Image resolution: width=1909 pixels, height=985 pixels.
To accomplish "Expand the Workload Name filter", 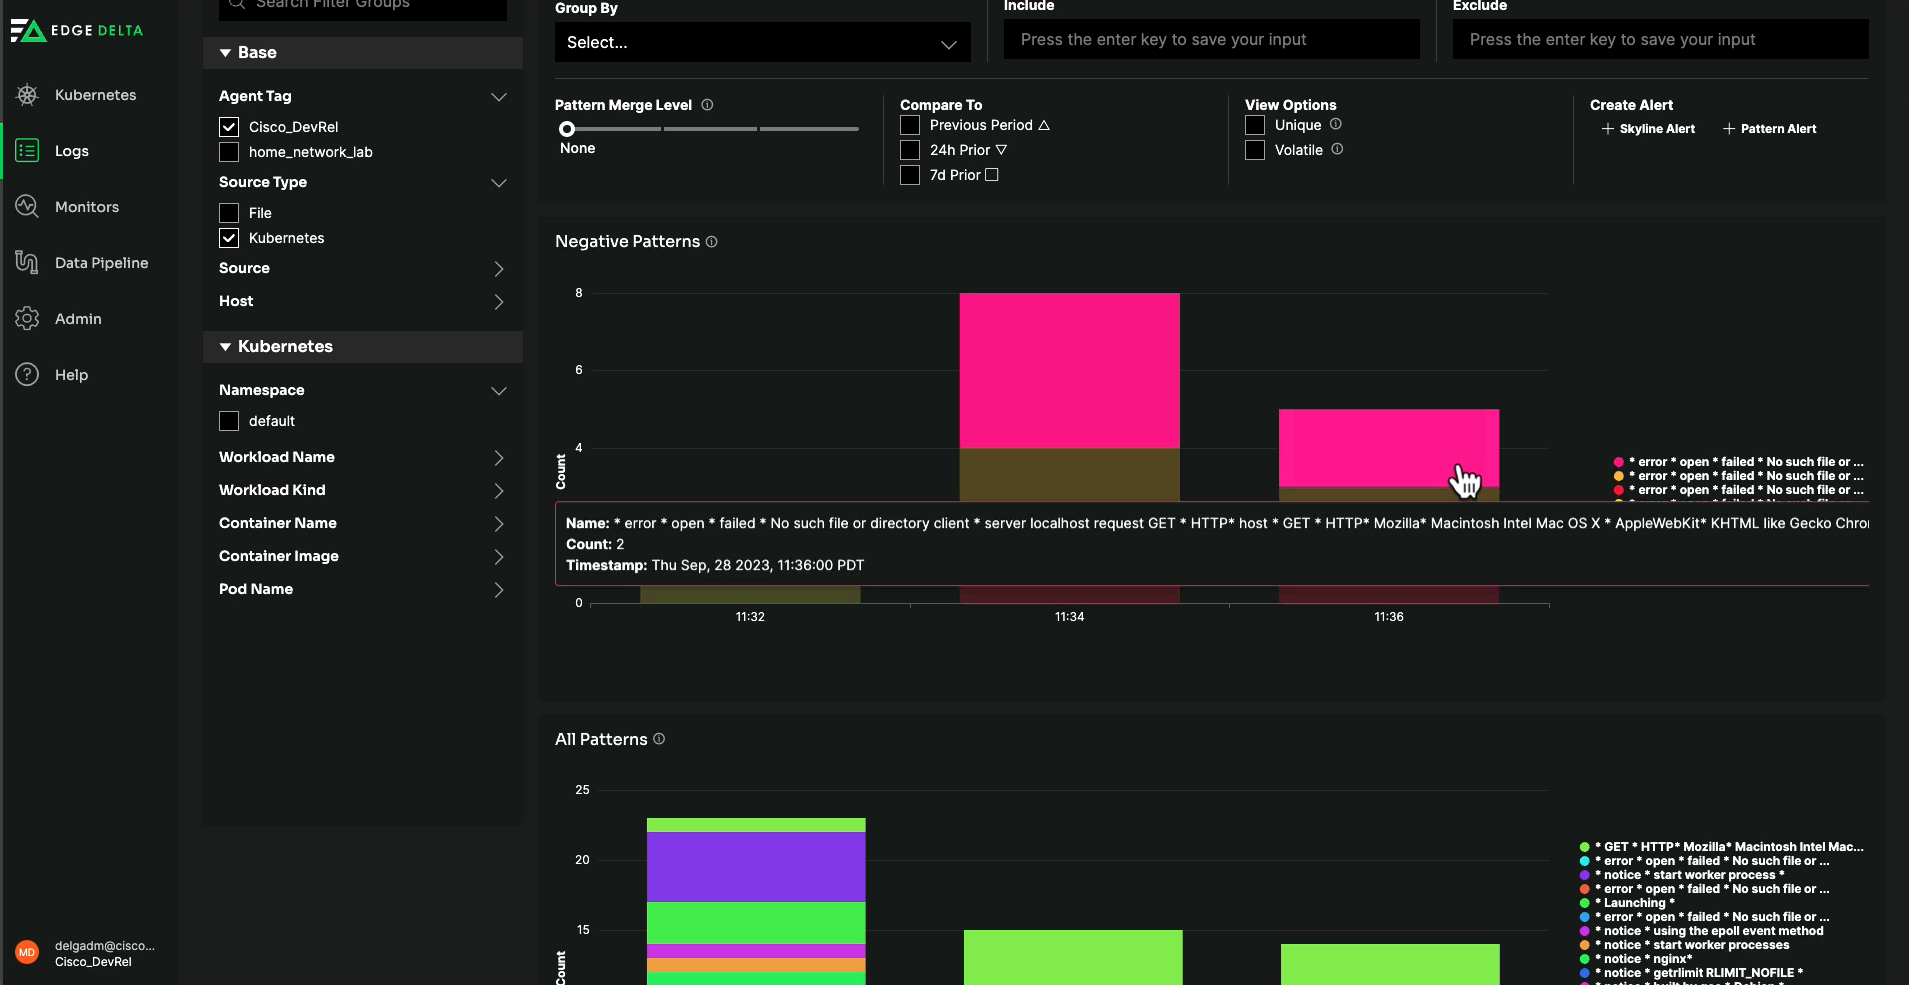I will (498, 457).
